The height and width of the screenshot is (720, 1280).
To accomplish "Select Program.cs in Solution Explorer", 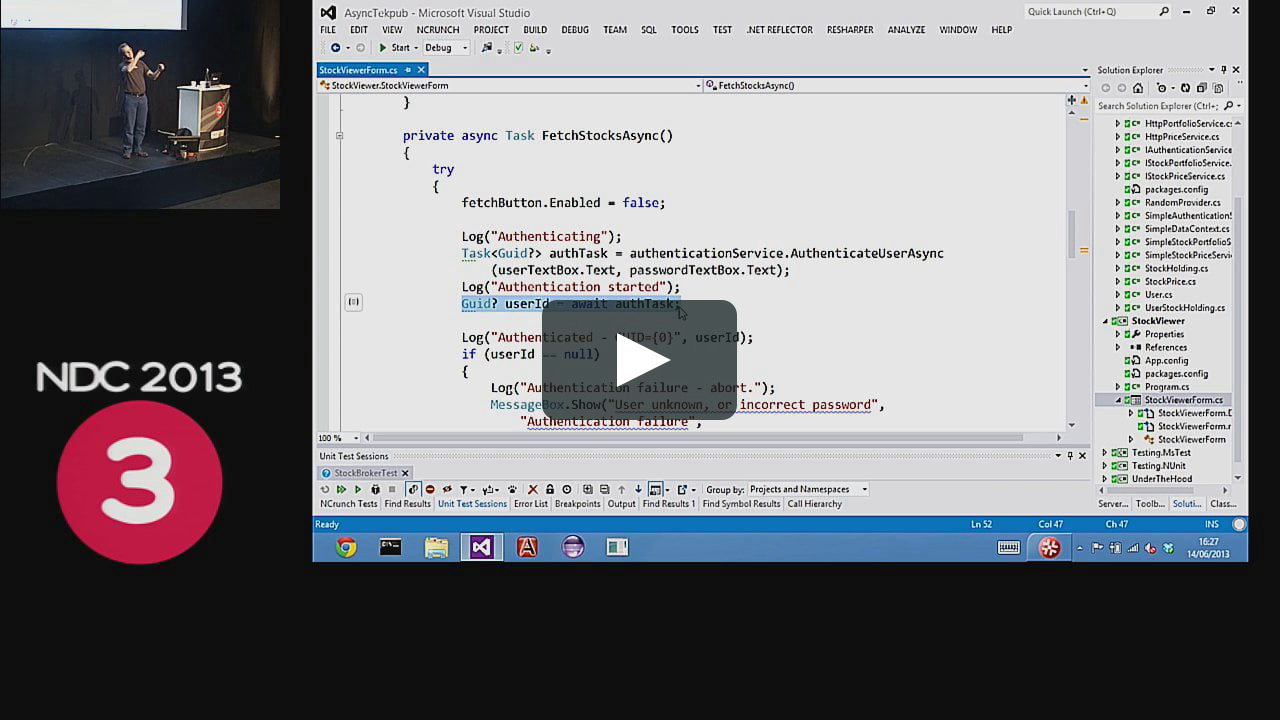I will click(x=1167, y=387).
